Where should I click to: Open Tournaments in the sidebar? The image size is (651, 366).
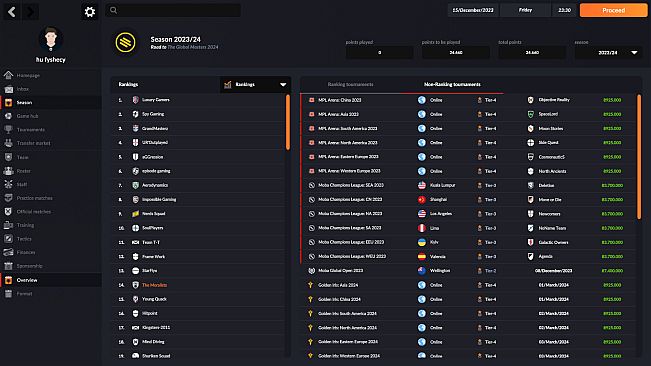[31, 130]
